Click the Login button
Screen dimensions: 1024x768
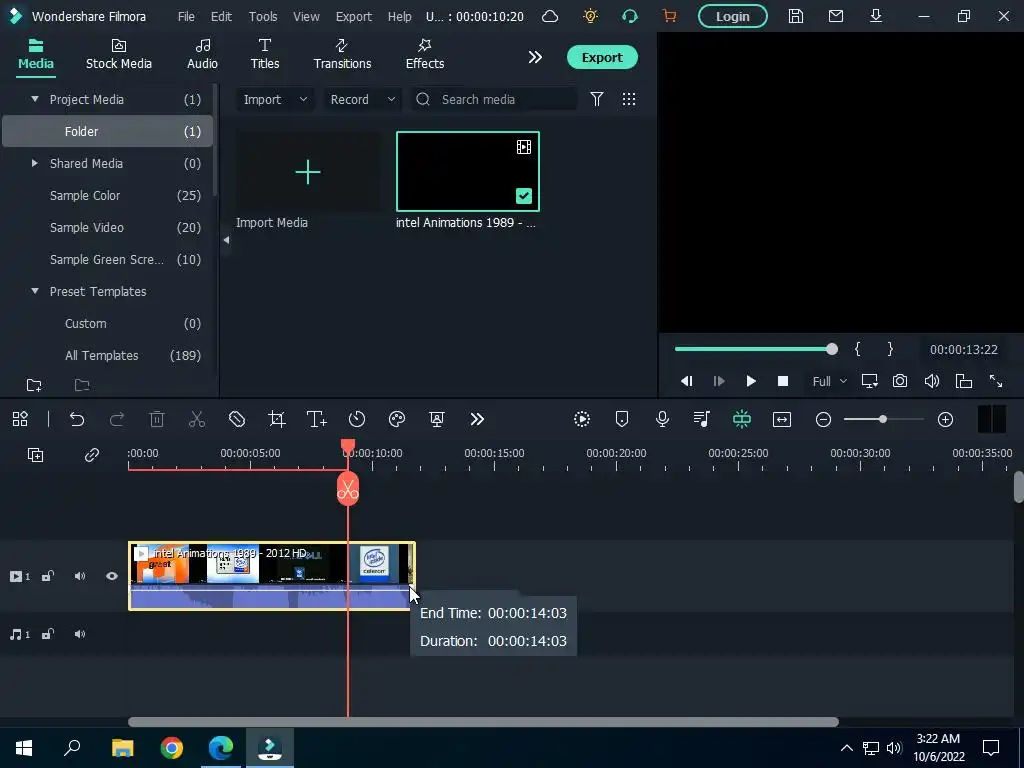click(x=732, y=16)
